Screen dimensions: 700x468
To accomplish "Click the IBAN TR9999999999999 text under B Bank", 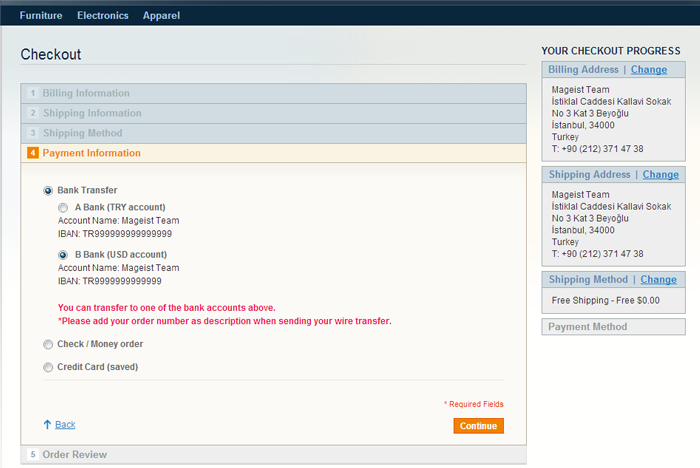I will (109, 281).
